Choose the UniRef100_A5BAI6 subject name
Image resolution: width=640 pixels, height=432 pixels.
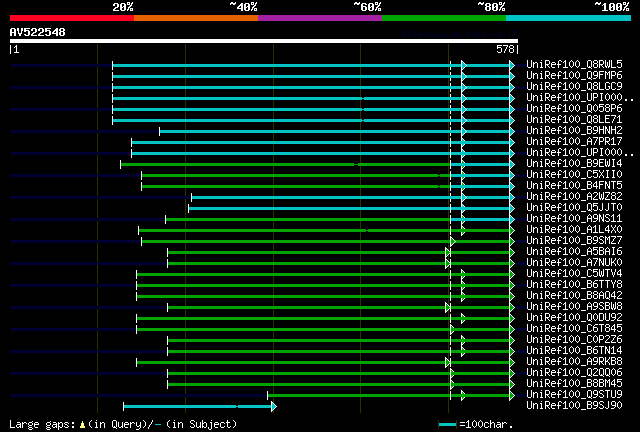pos(574,252)
